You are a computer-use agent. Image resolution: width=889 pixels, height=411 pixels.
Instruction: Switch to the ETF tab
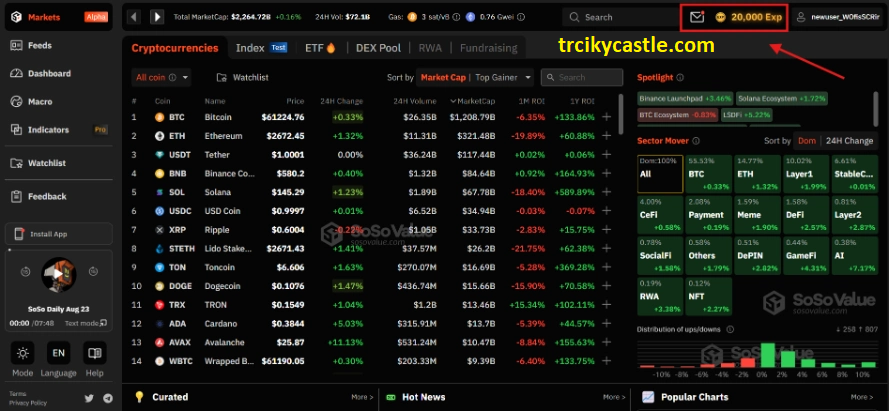[x=320, y=48]
